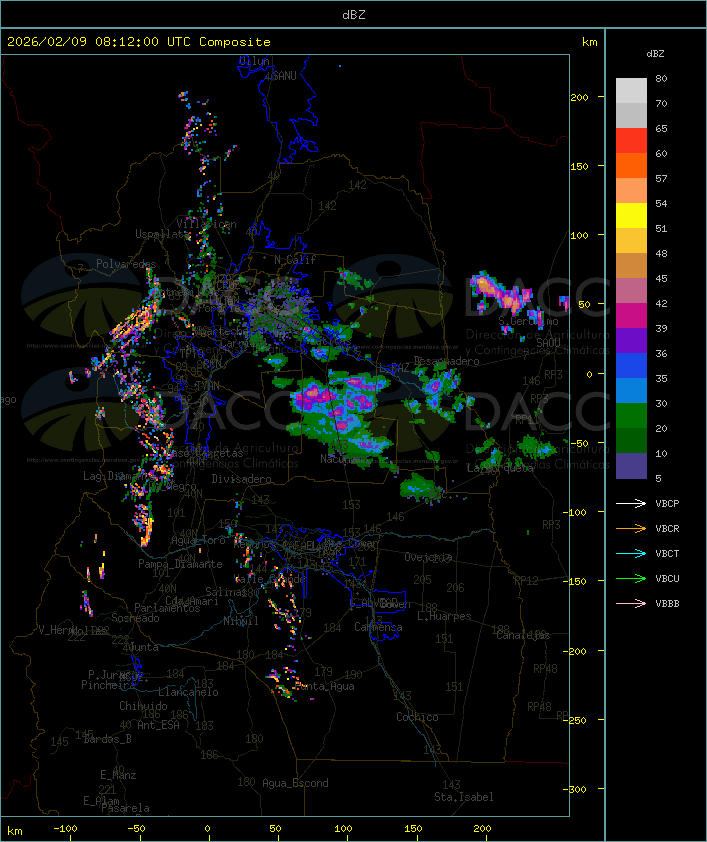
Task: Click the Desaguadero place label
Action: (x=447, y=361)
